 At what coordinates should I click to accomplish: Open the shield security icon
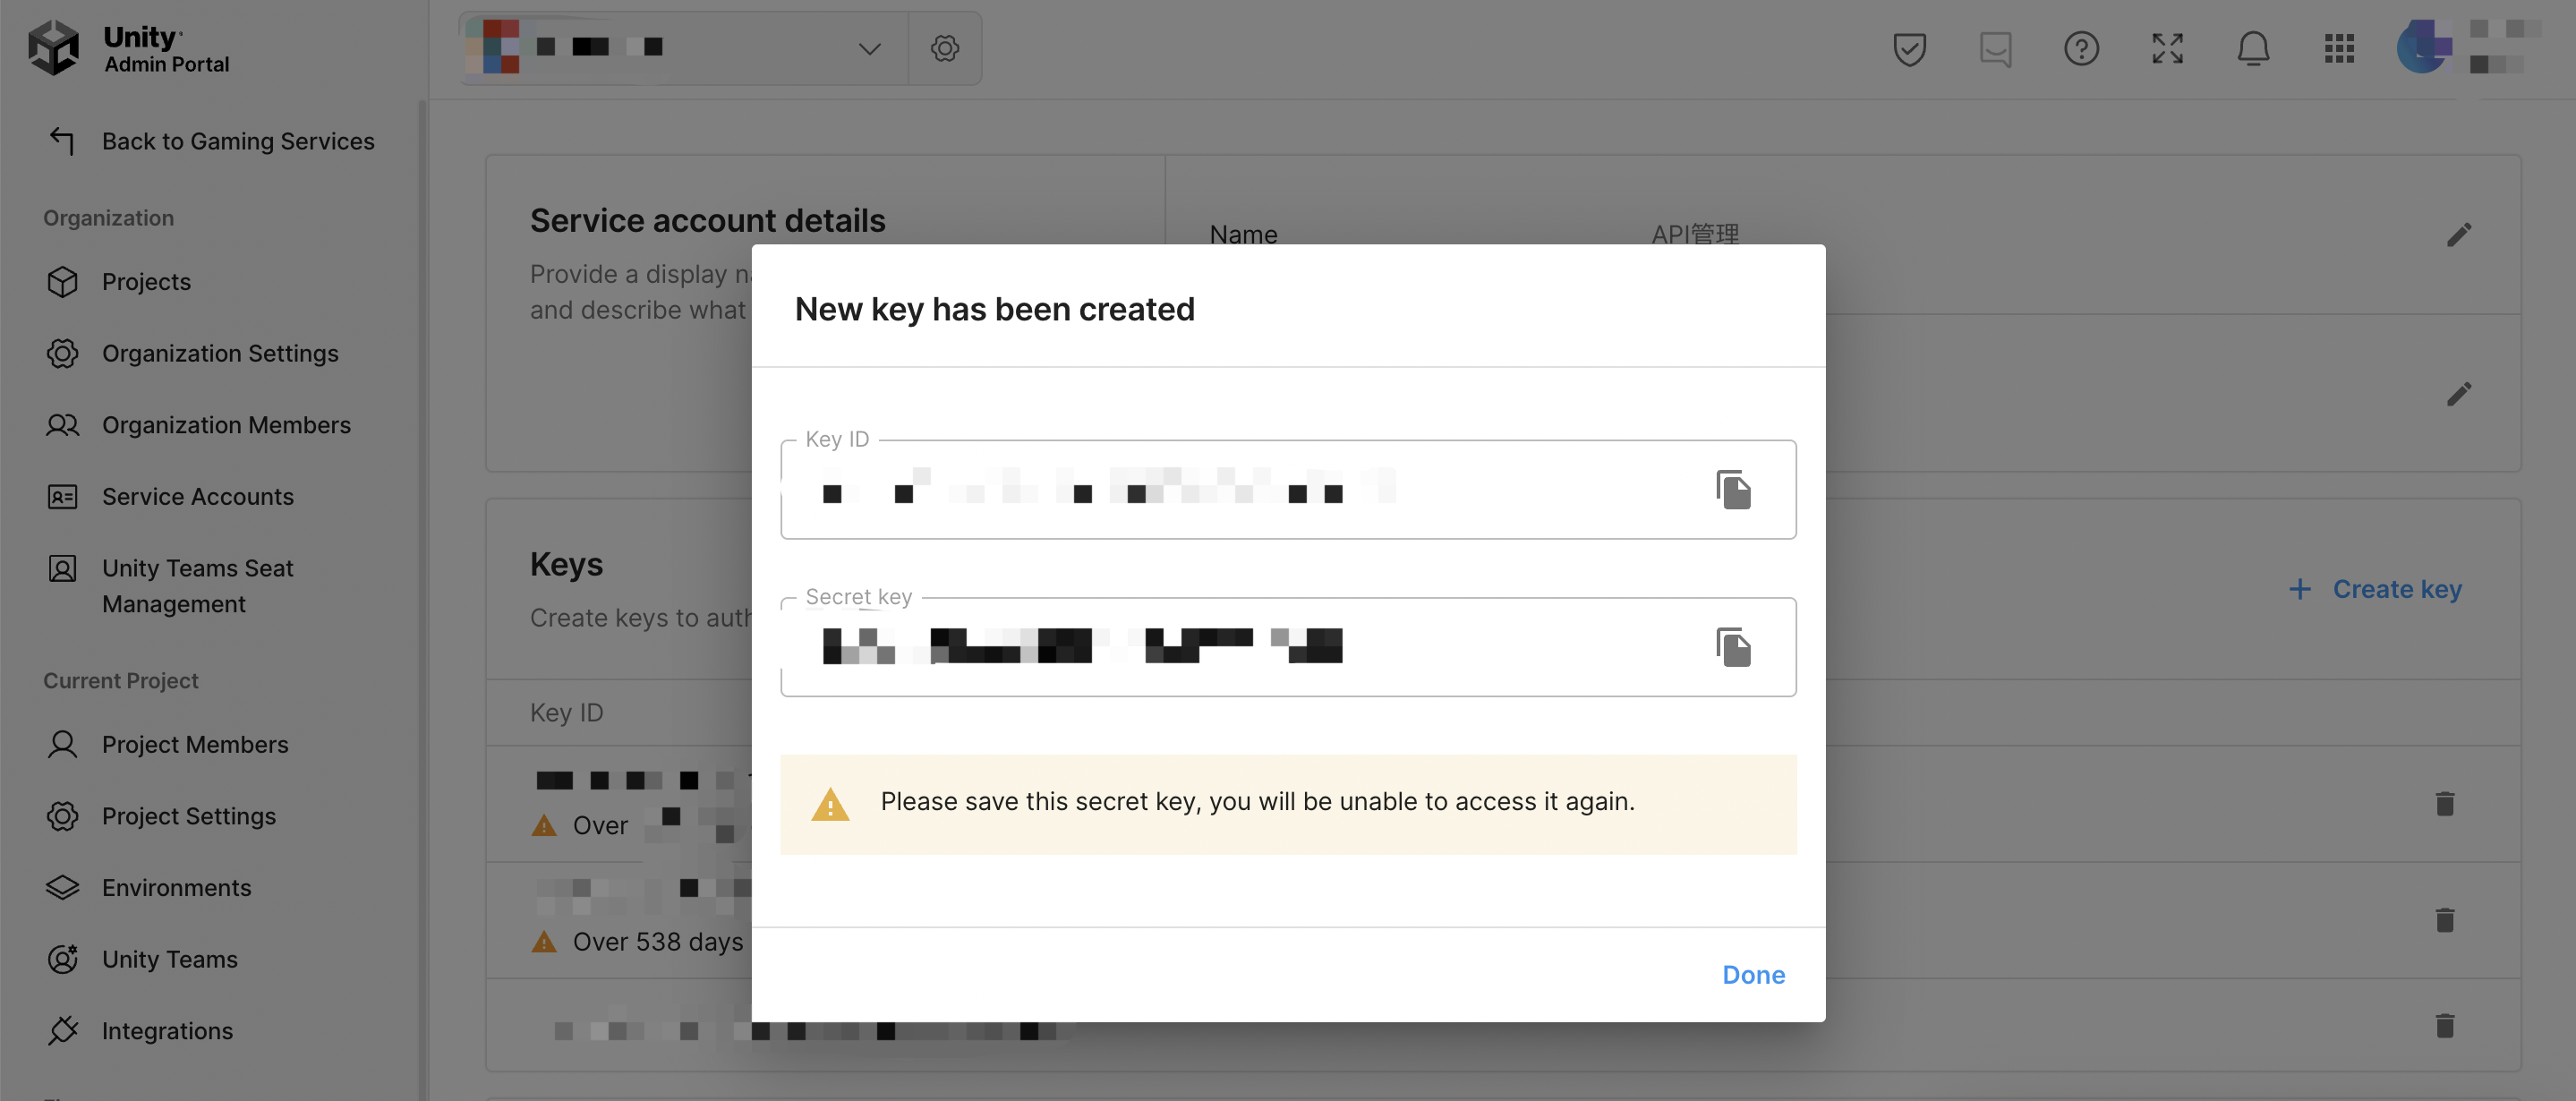click(x=1909, y=48)
